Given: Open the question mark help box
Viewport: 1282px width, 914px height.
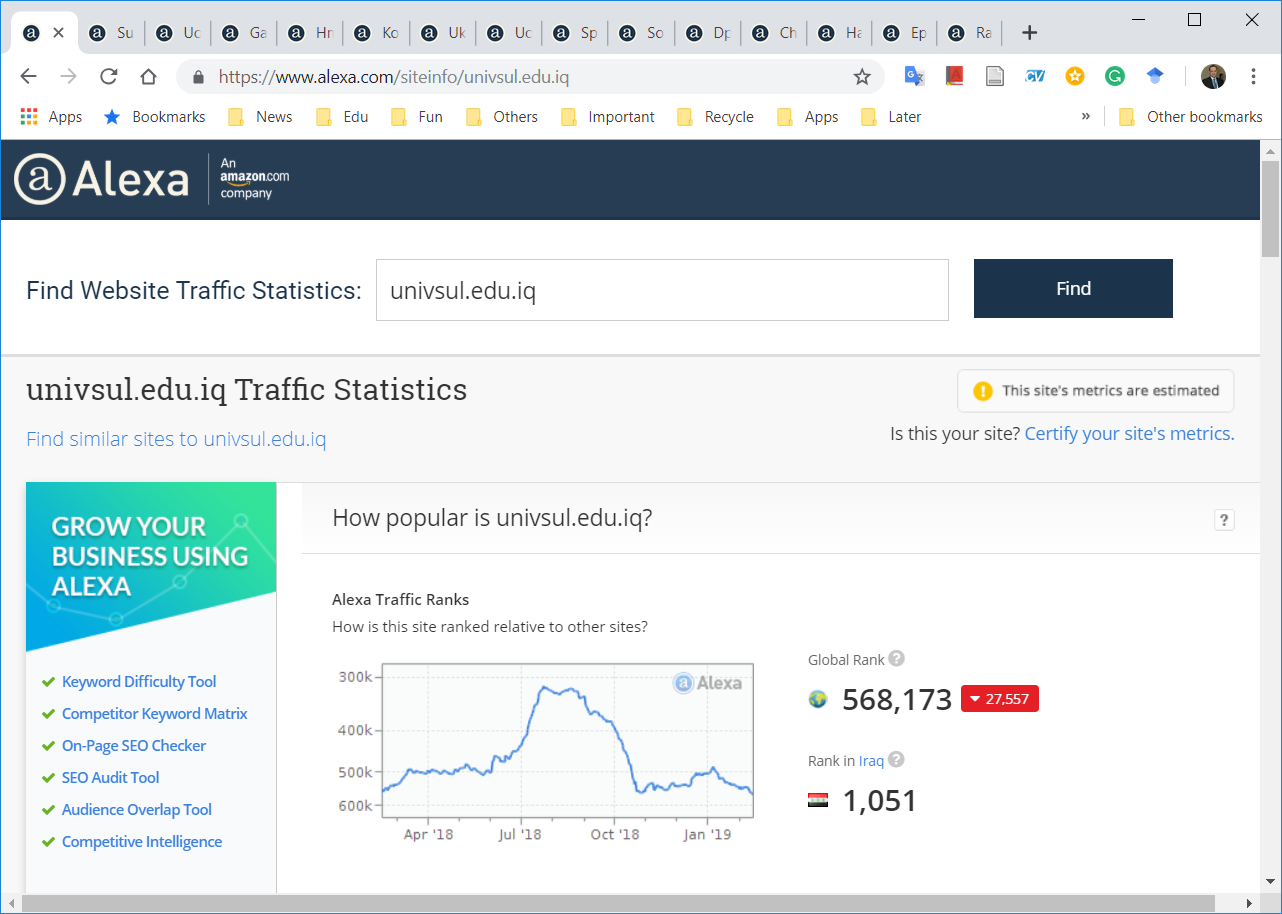Looking at the screenshot, I should click(x=1223, y=519).
